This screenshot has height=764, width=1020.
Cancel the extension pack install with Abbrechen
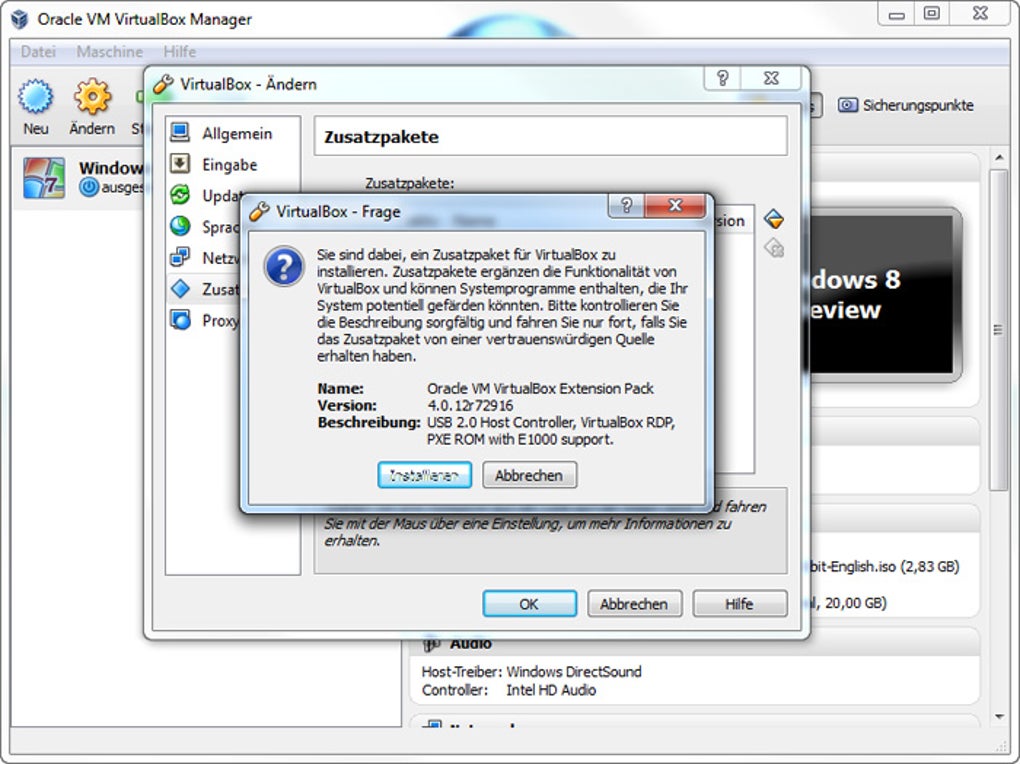point(530,475)
